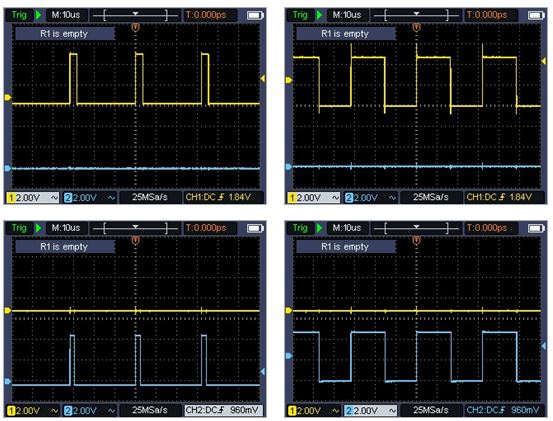Click orange trigger position marker in bottom-left scope

[135, 241]
